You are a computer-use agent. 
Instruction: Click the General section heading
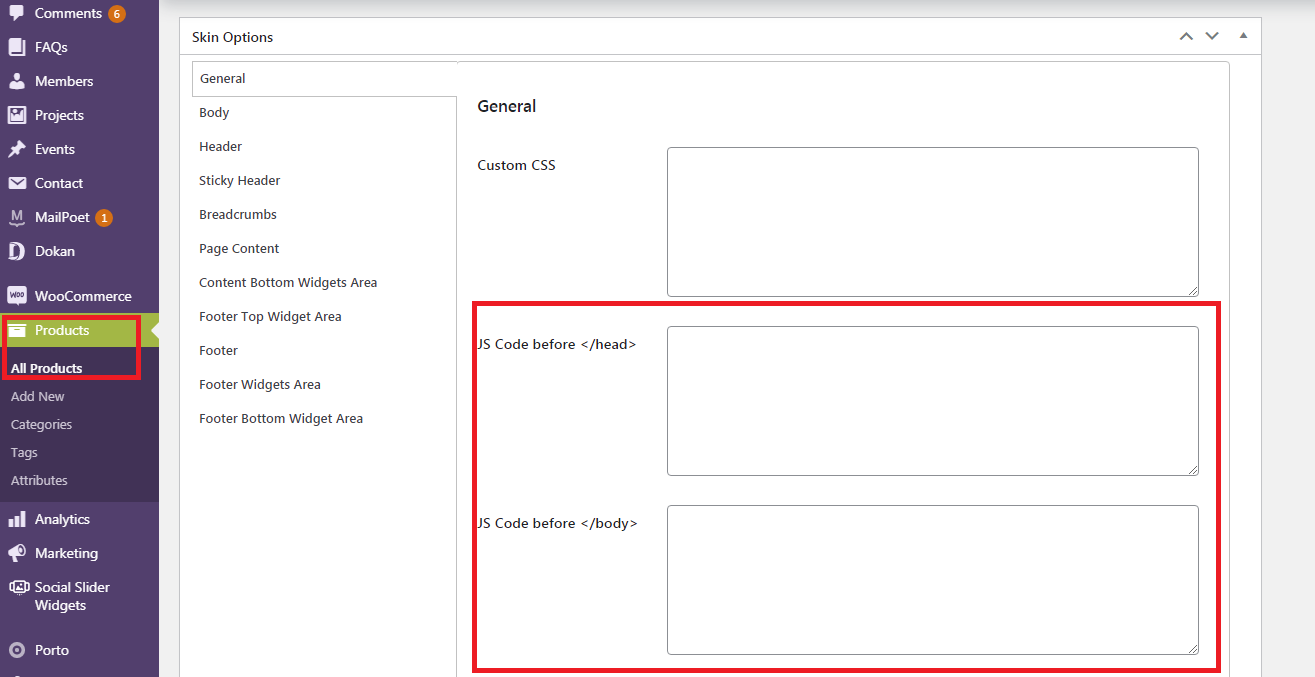point(507,106)
